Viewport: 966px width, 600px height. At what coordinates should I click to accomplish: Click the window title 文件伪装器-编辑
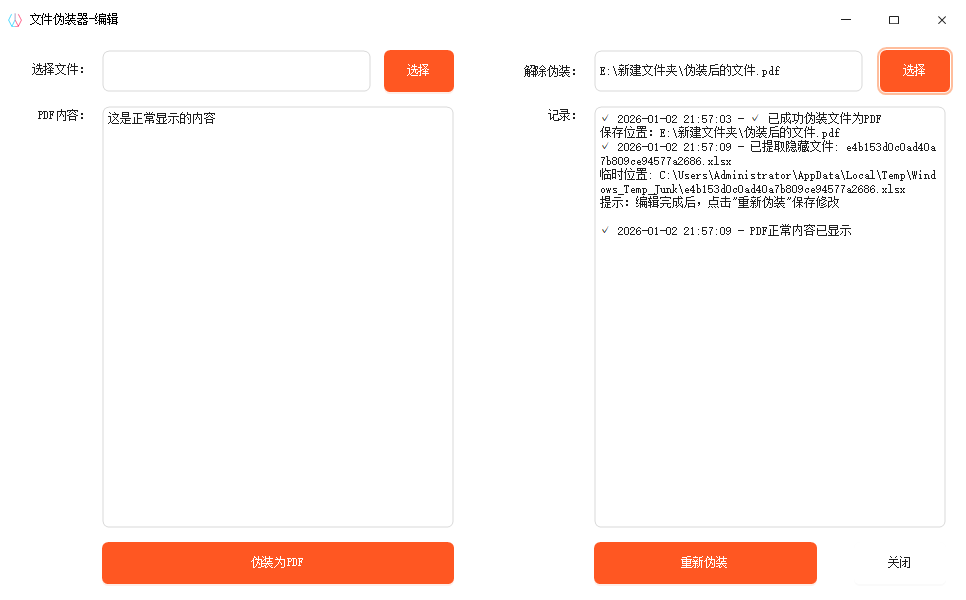[74, 20]
